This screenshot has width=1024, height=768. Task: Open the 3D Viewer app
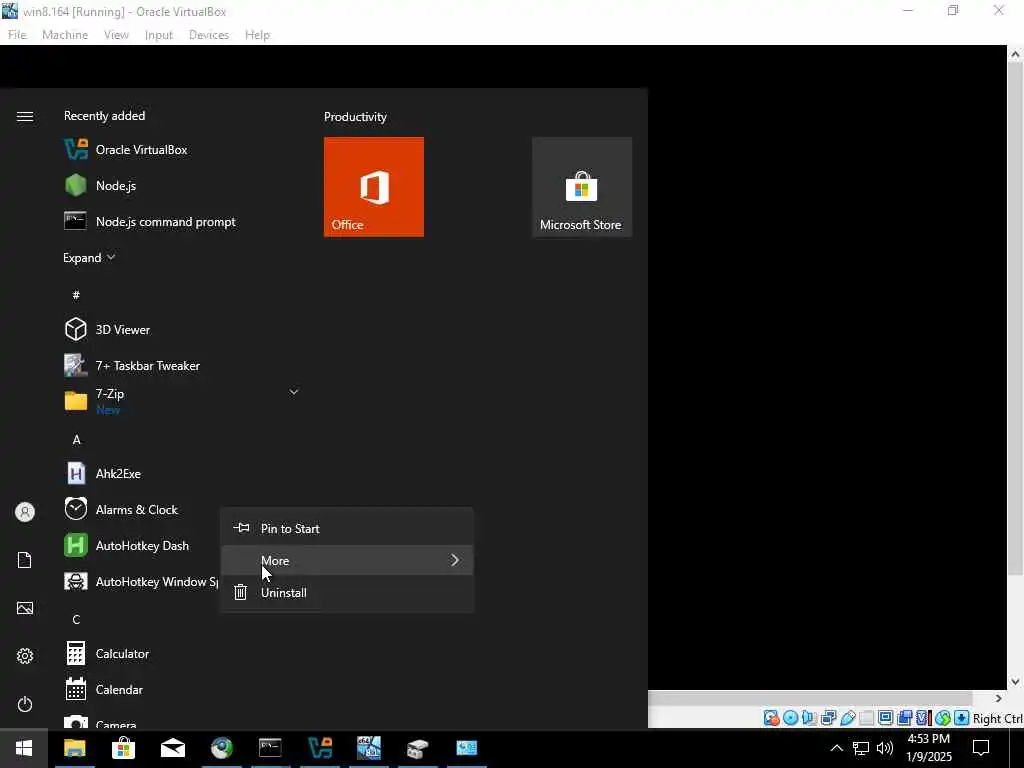pos(107,330)
